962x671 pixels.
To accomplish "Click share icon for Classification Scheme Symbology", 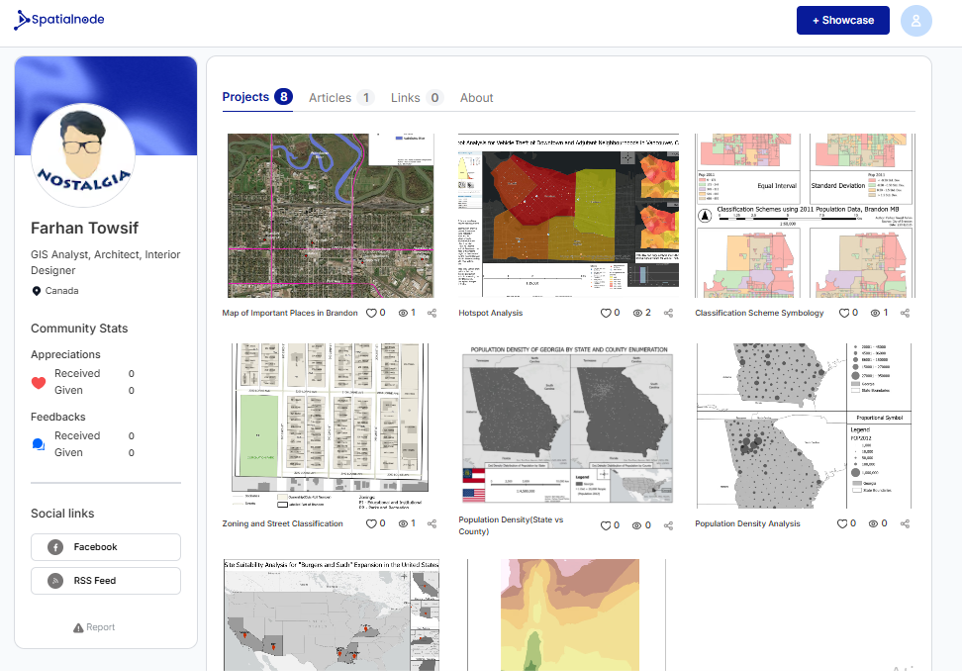I will click(905, 313).
